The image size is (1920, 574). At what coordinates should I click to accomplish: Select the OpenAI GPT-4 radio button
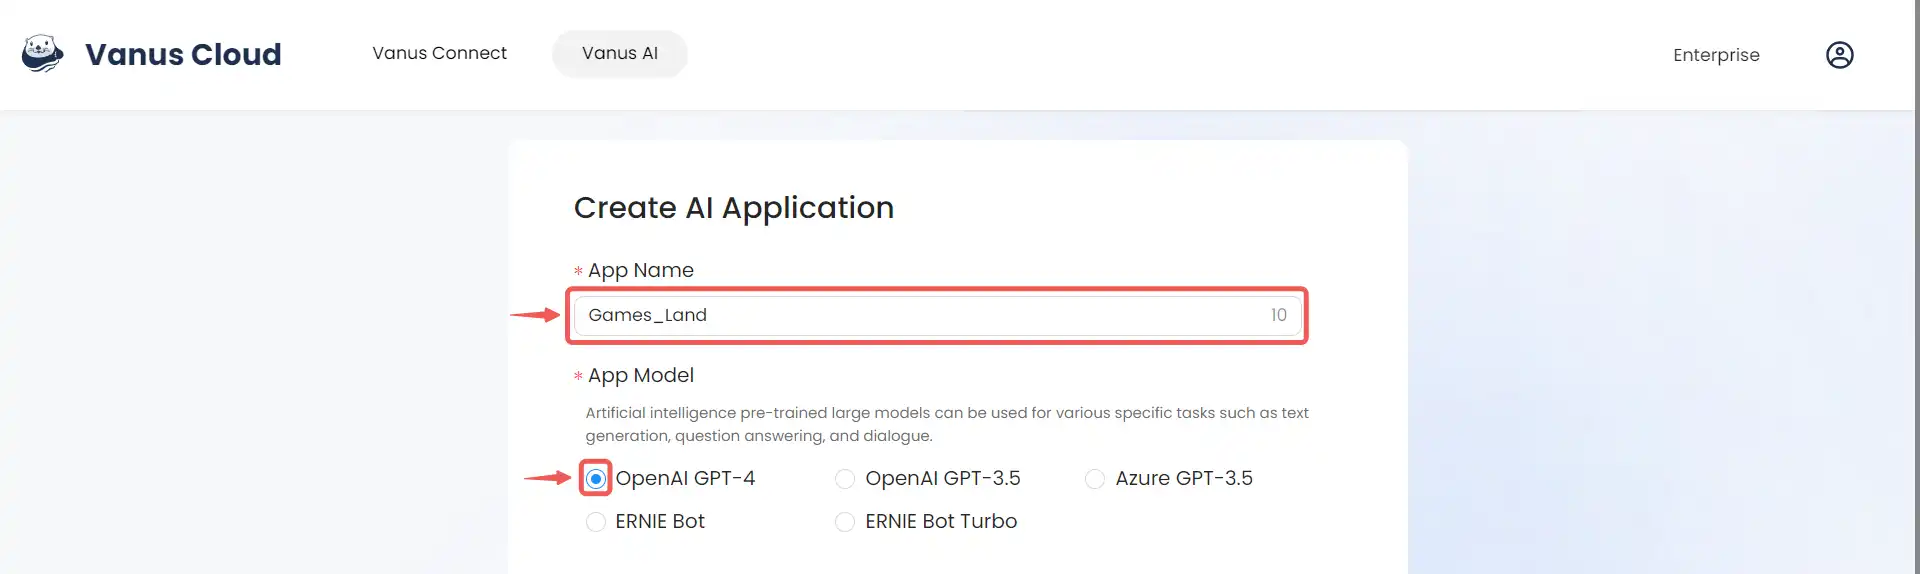[x=596, y=479]
